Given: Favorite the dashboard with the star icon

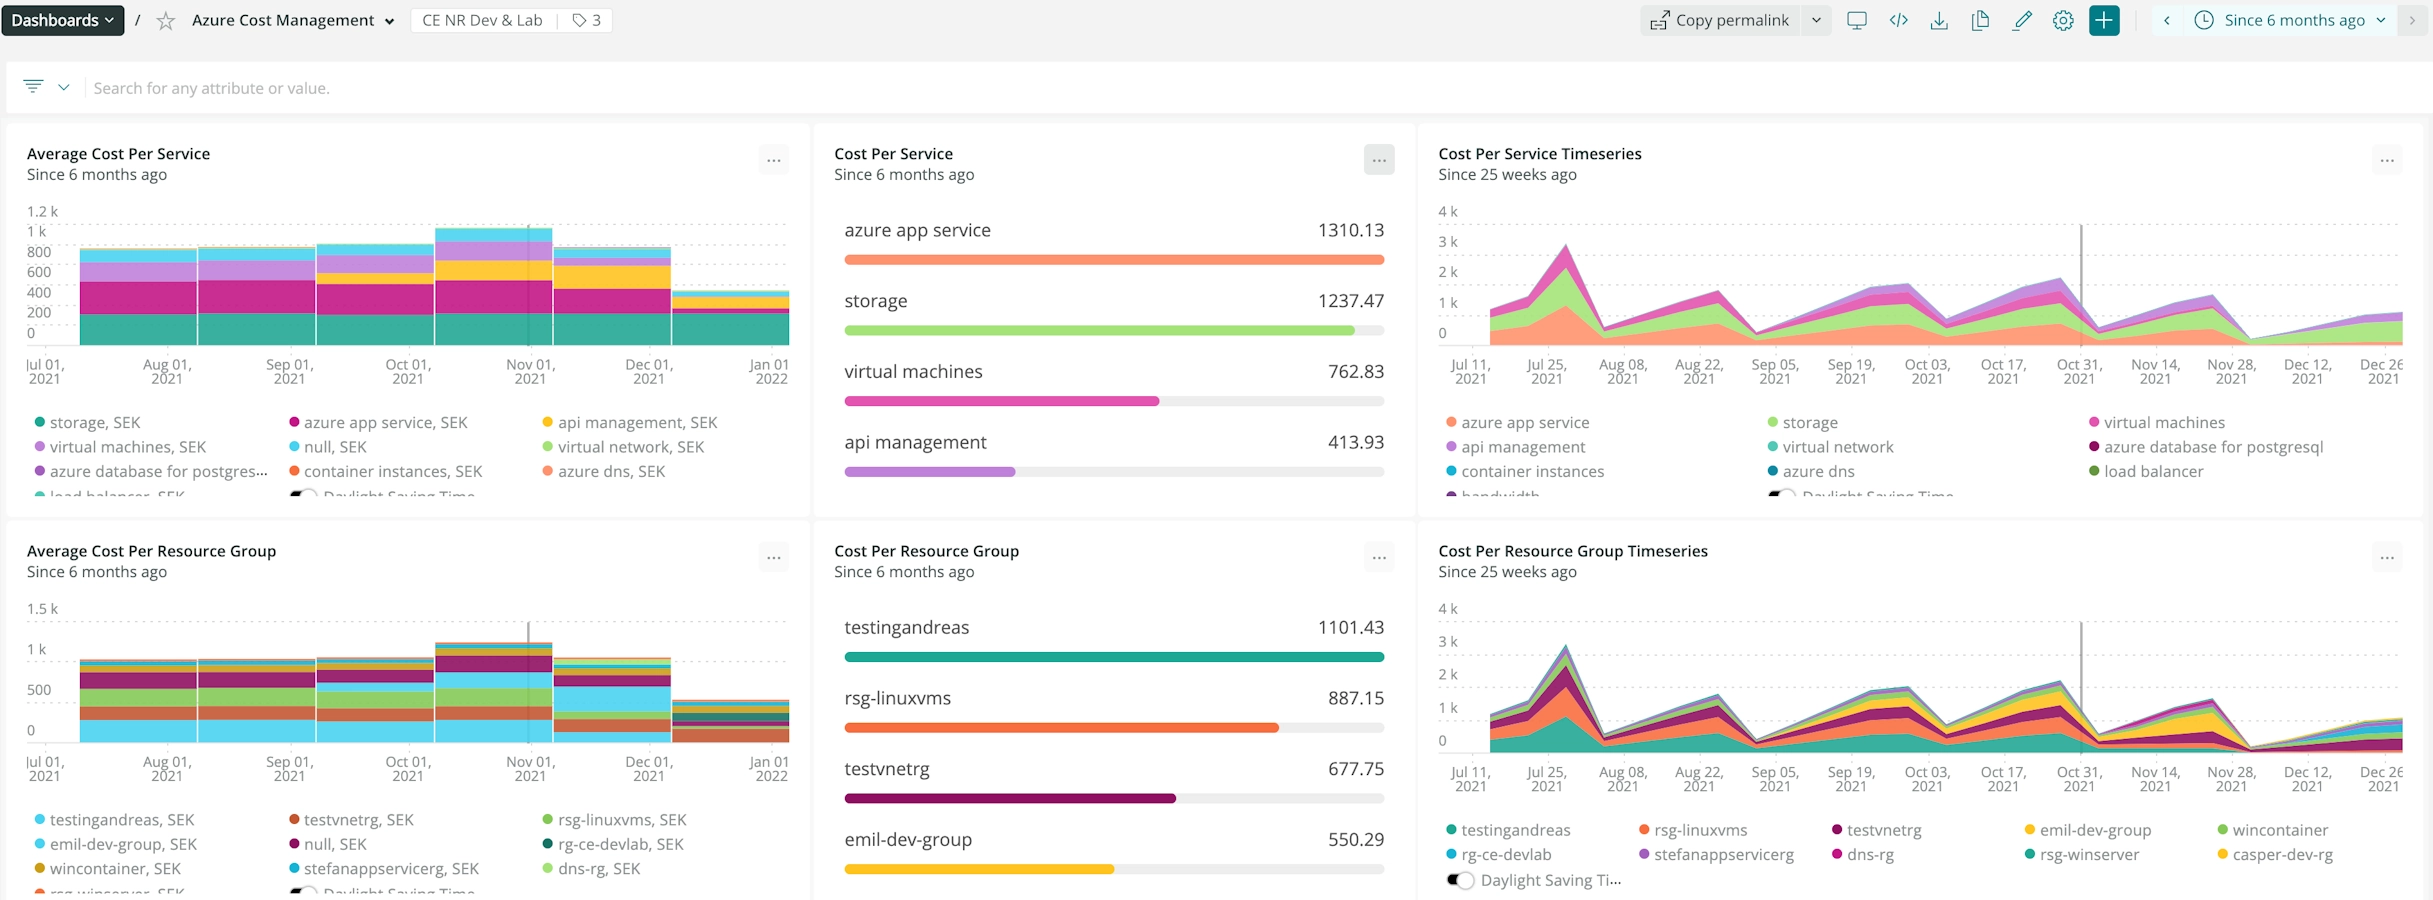Looking at the screenshot, I should tap(166, 21).
